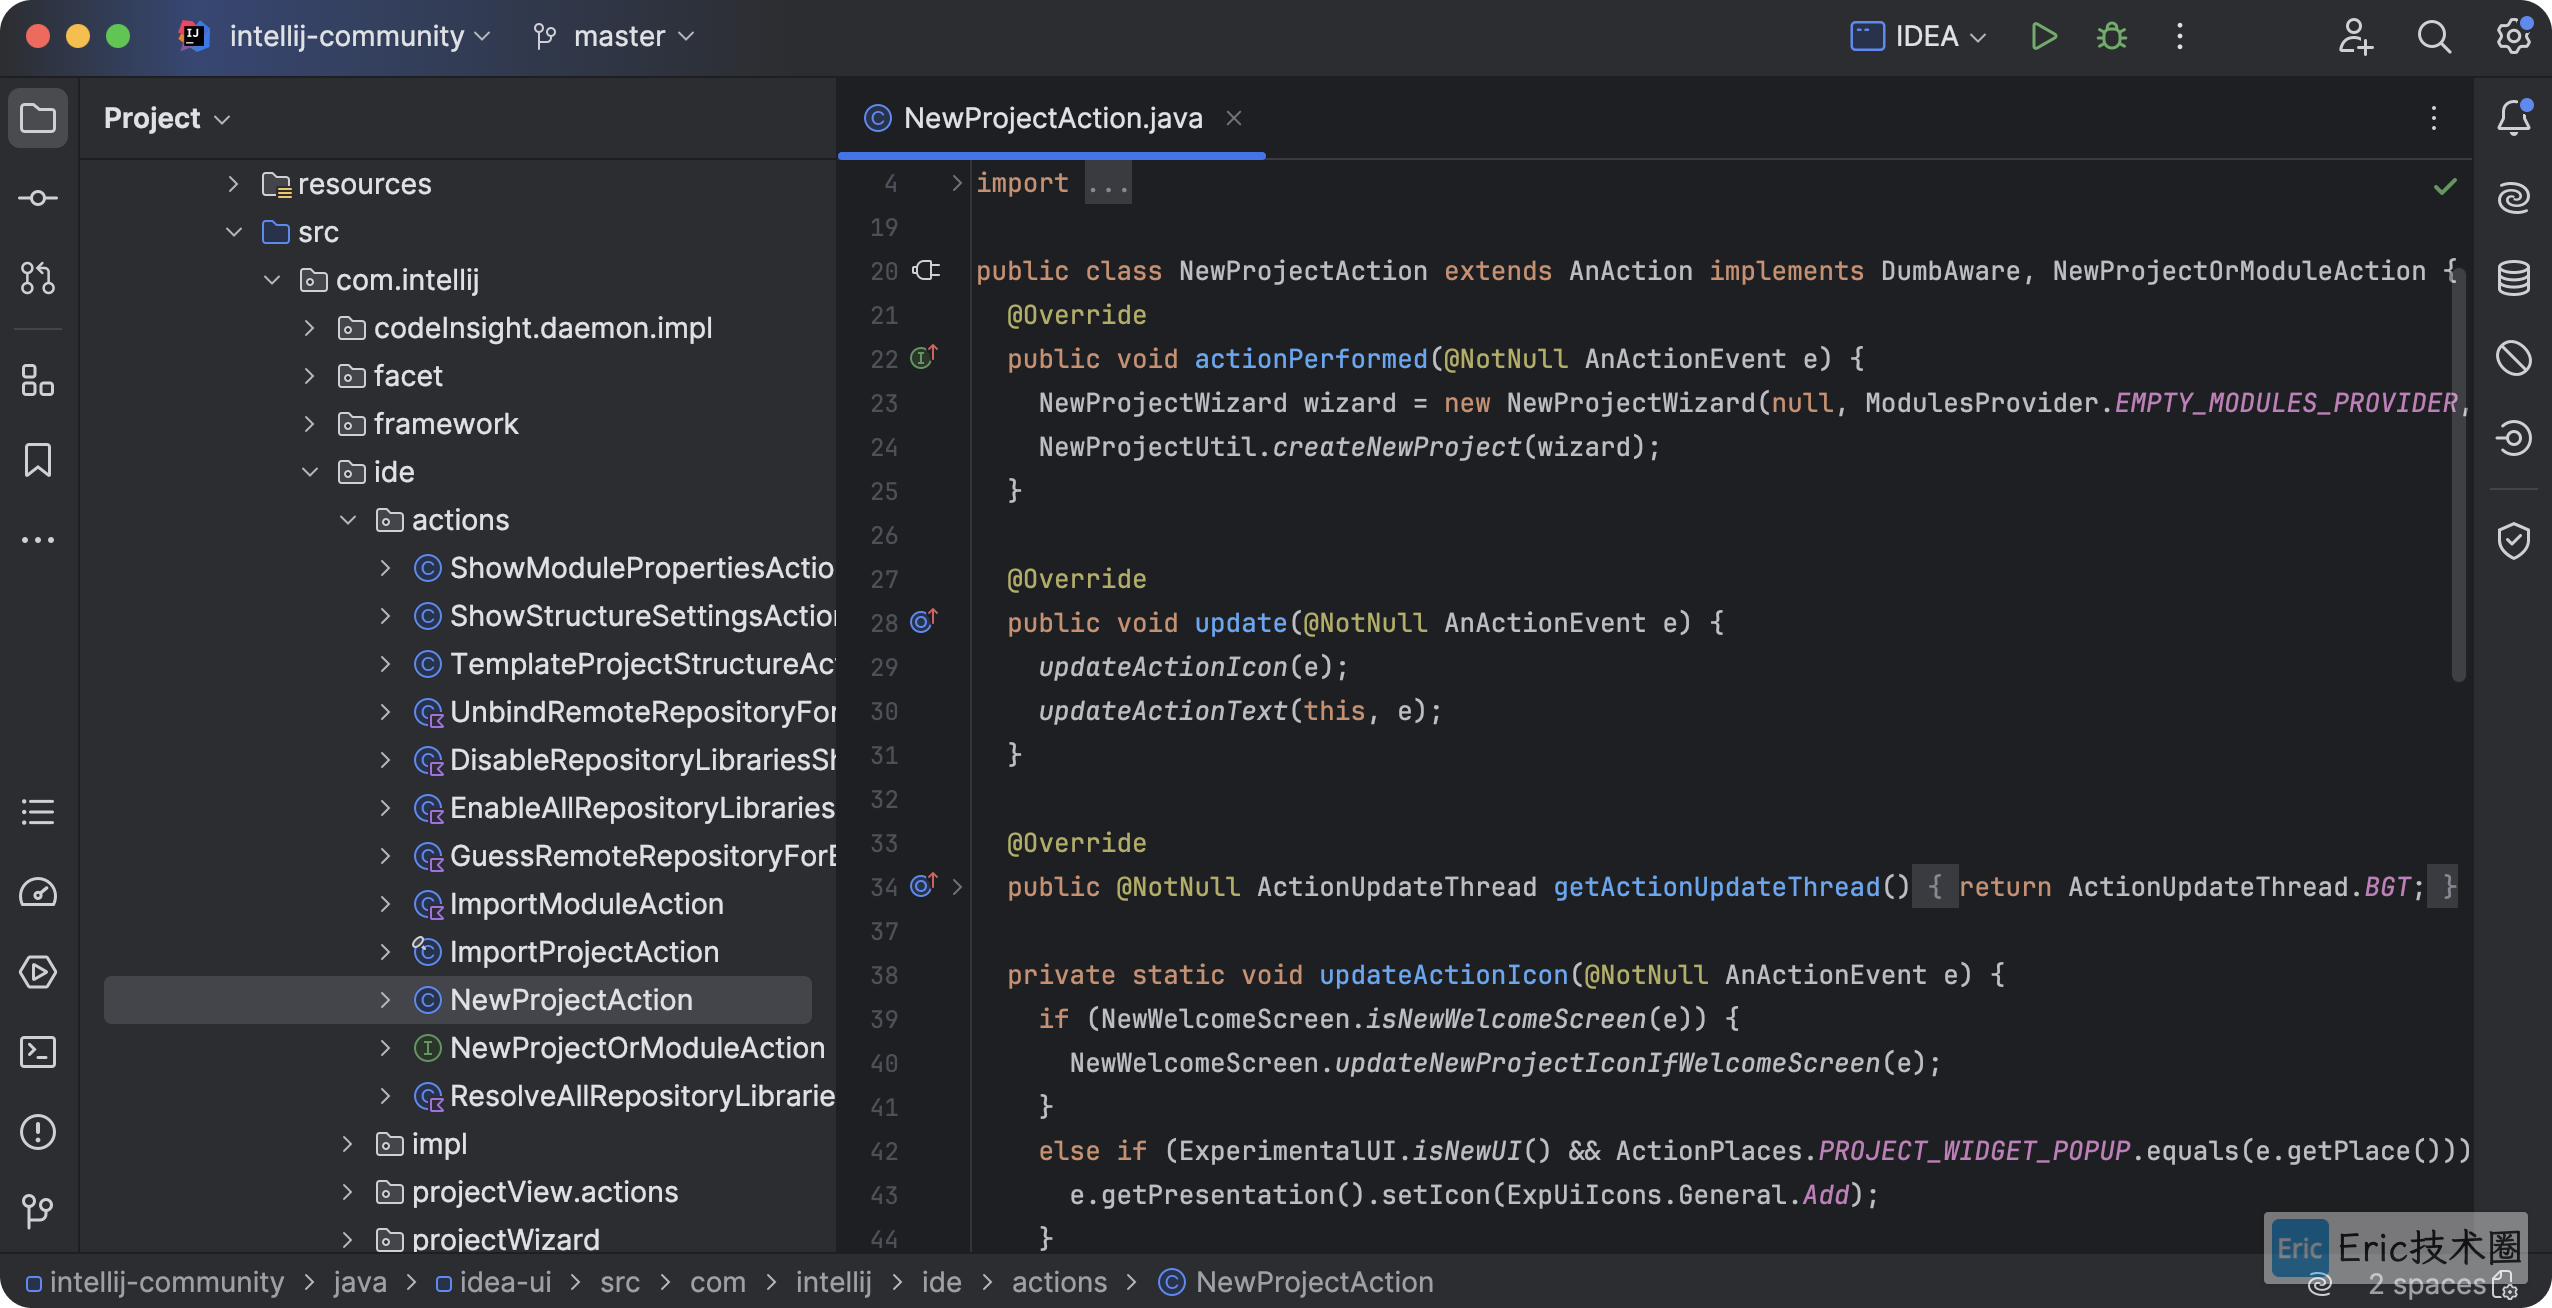The width and height of the screenshot is (2552, 1308).
Task: Open the IDEA run configuration dropdown
Action: 1919,37
